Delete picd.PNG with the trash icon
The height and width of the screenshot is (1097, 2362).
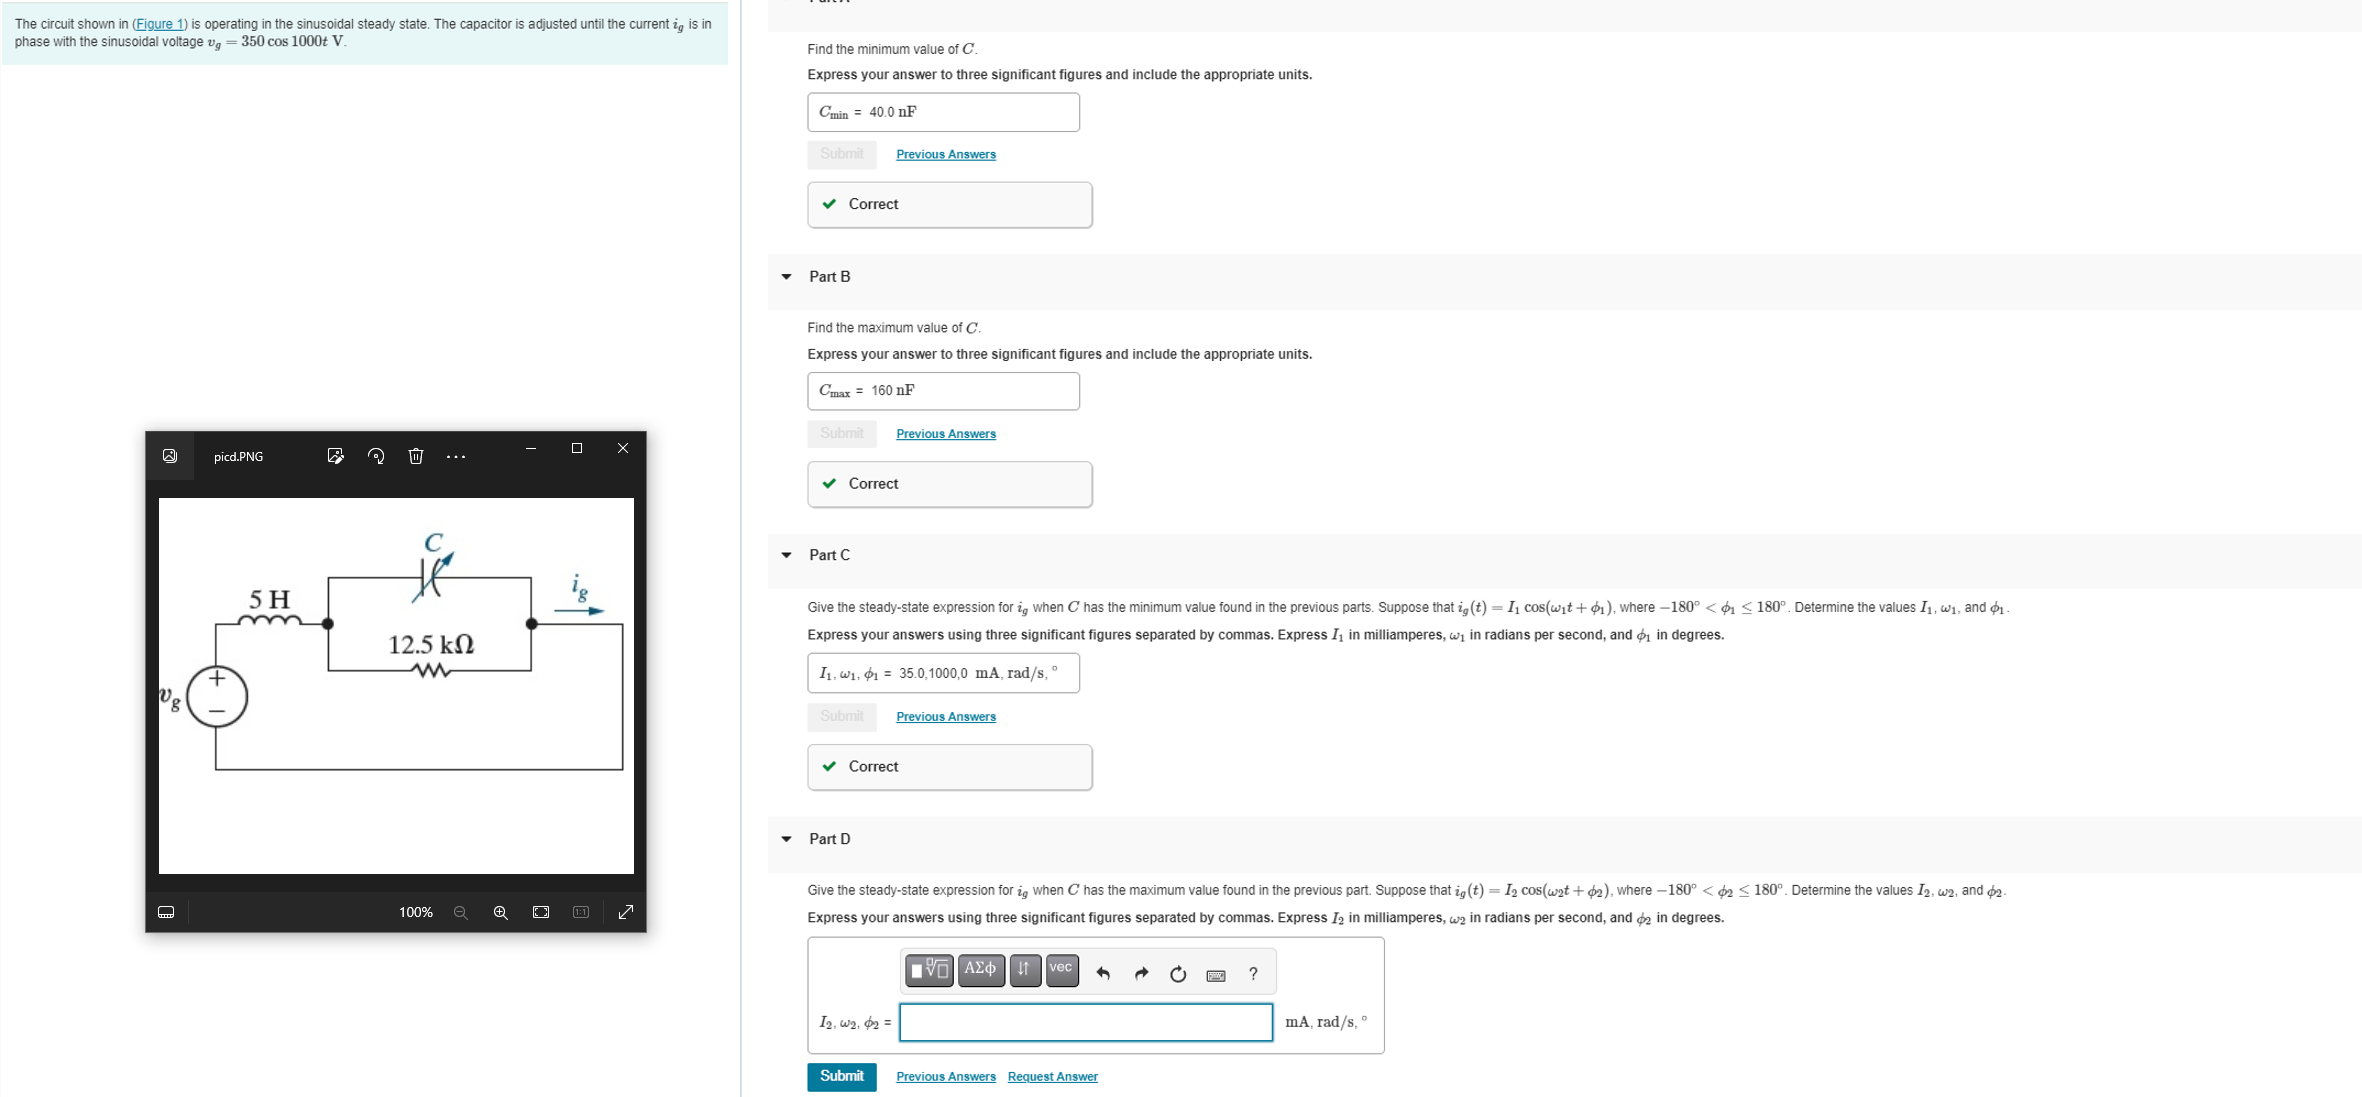coord(416,456)
